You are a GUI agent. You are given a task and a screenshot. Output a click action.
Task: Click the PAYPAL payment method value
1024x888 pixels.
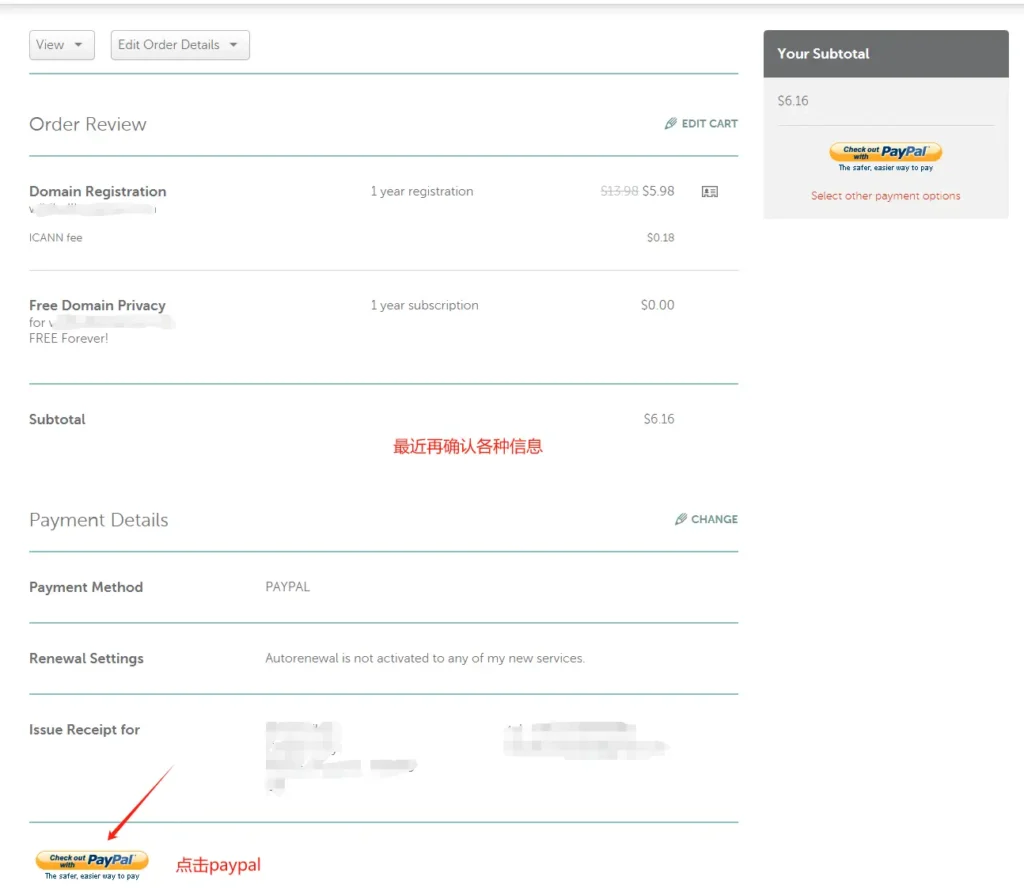point(287,586)
